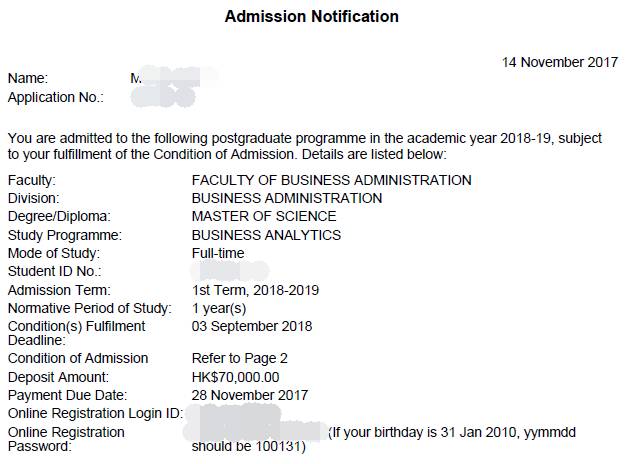Select the date 14 November 2017
This screenshot has width=636, height=464.
point(560,62)
